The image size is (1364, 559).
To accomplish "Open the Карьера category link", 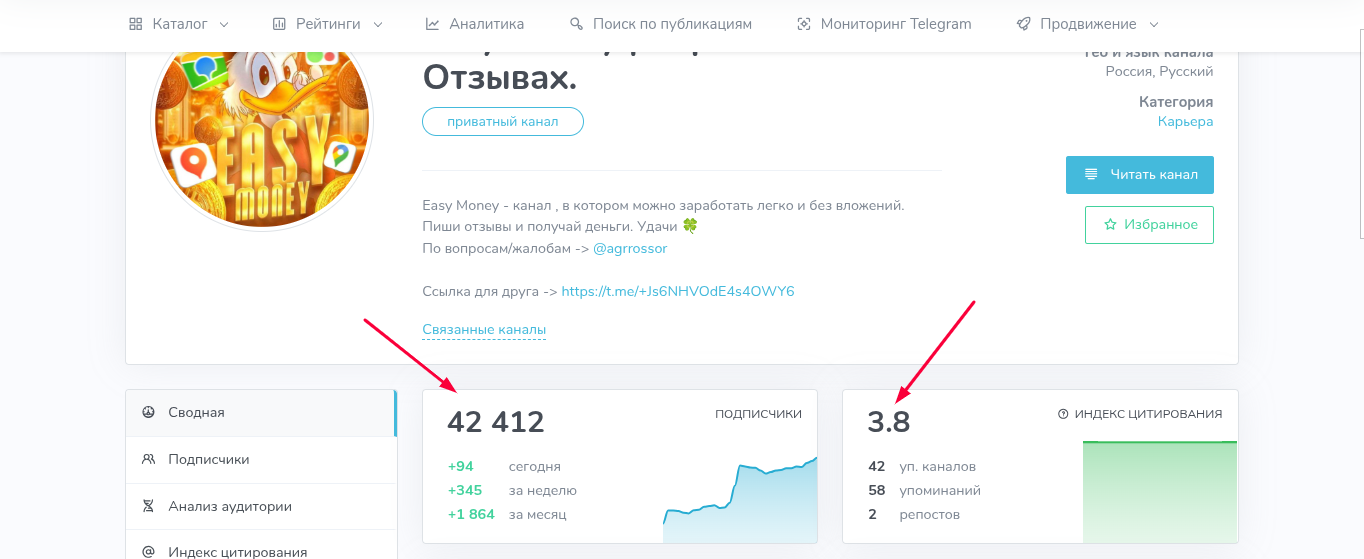I will click(1186, 121).
